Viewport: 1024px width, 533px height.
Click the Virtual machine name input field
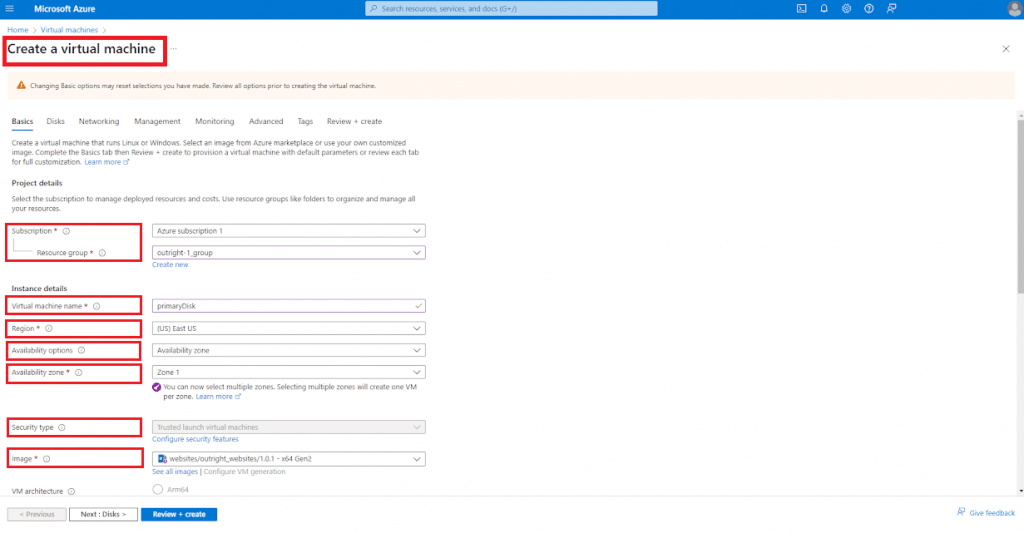coord(289,306)
